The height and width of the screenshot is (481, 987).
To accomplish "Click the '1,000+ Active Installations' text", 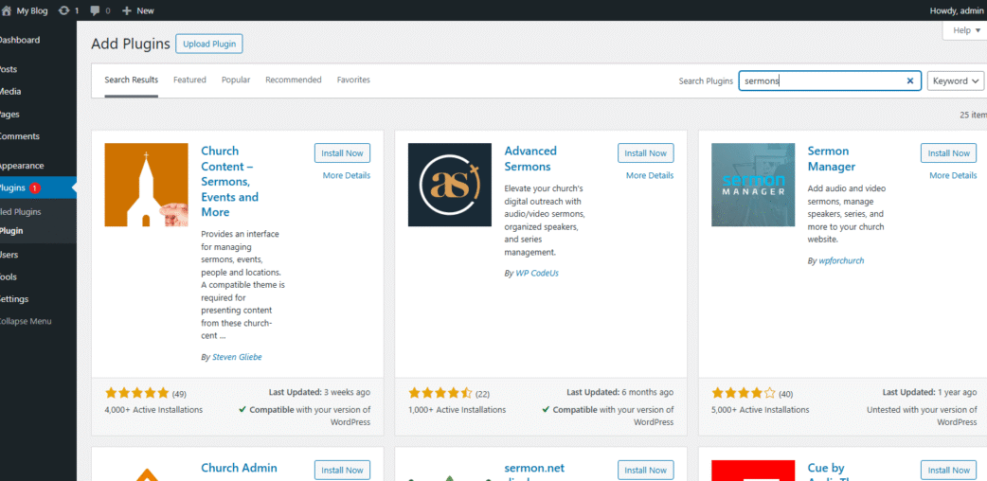I will 457,410.
